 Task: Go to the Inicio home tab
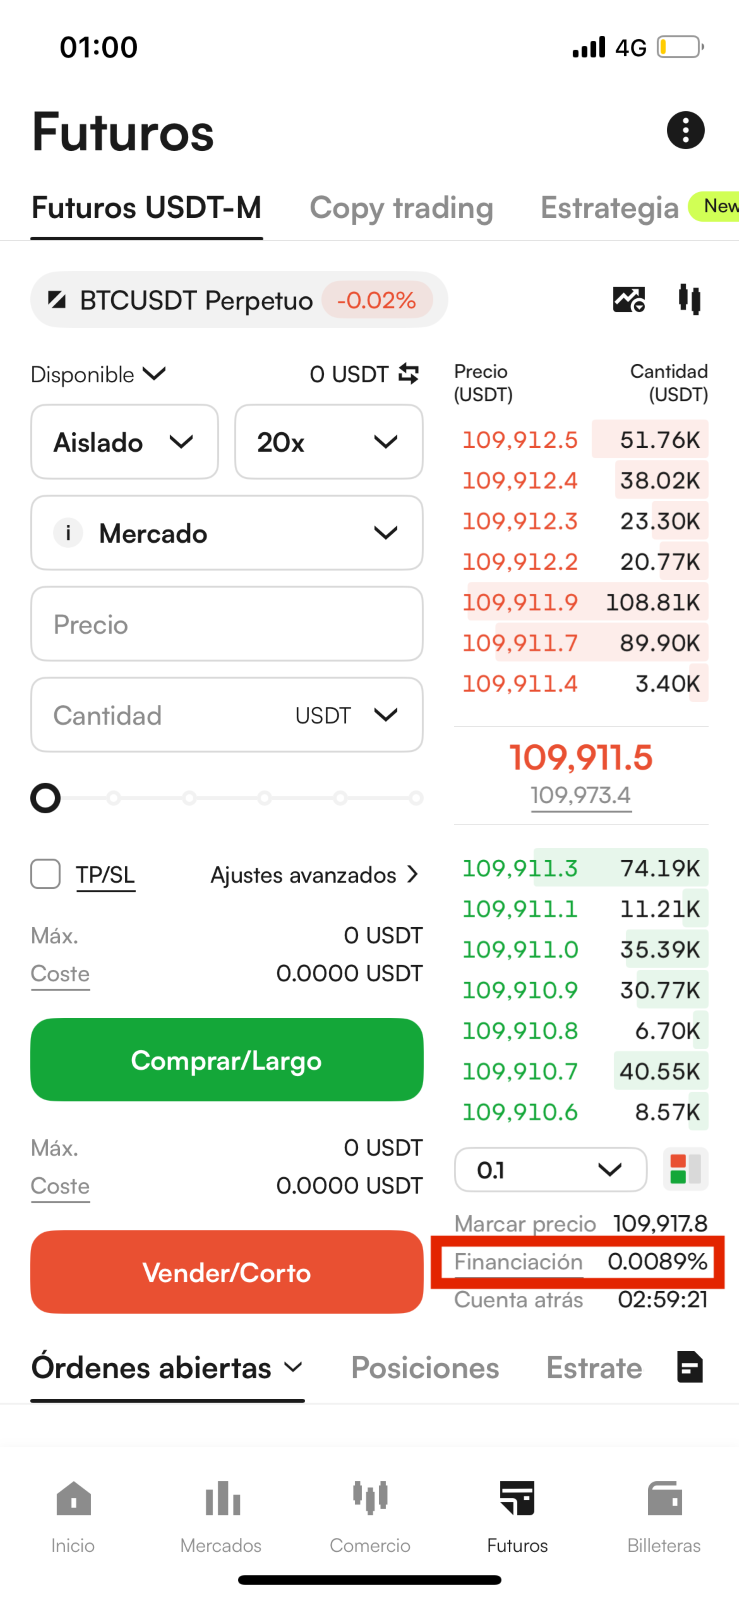click(x=73, y=1517)
